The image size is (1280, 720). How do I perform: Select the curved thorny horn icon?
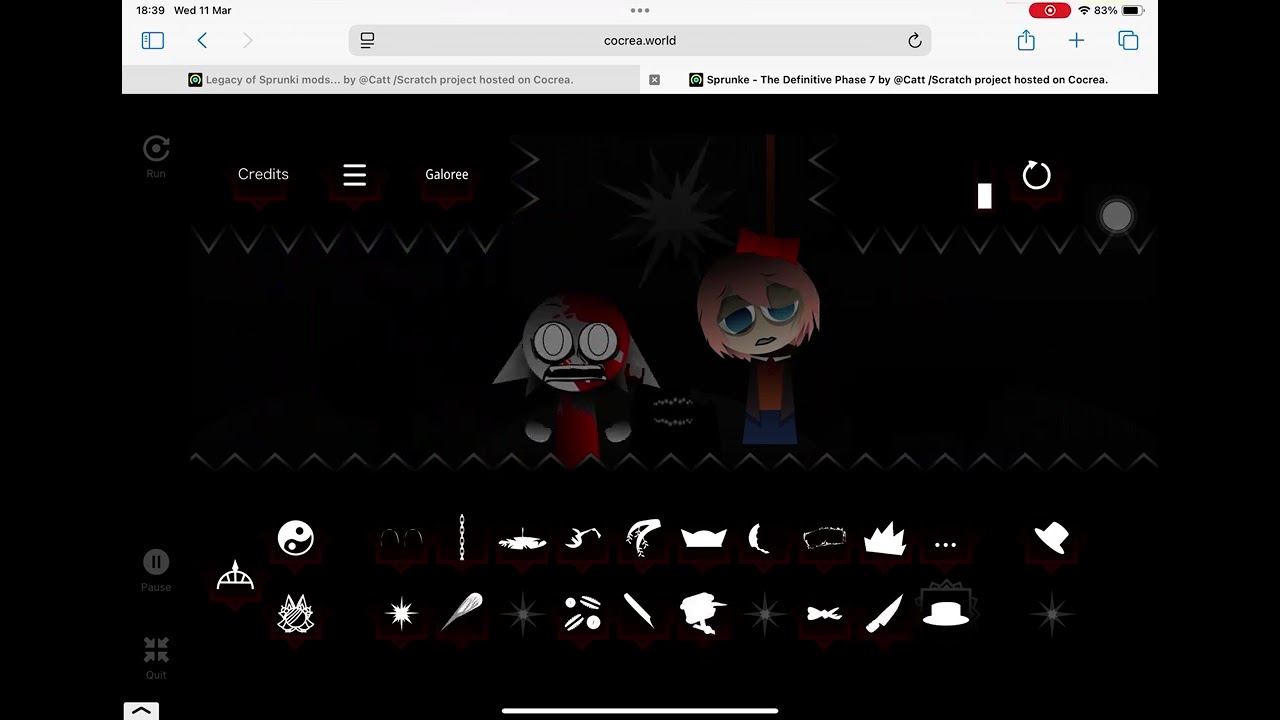[642, 537]
